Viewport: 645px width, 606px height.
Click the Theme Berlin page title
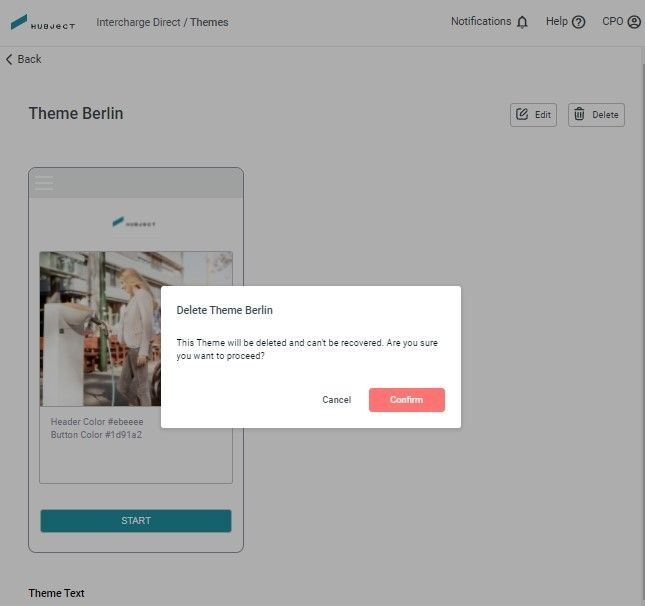tap(76, 114)
